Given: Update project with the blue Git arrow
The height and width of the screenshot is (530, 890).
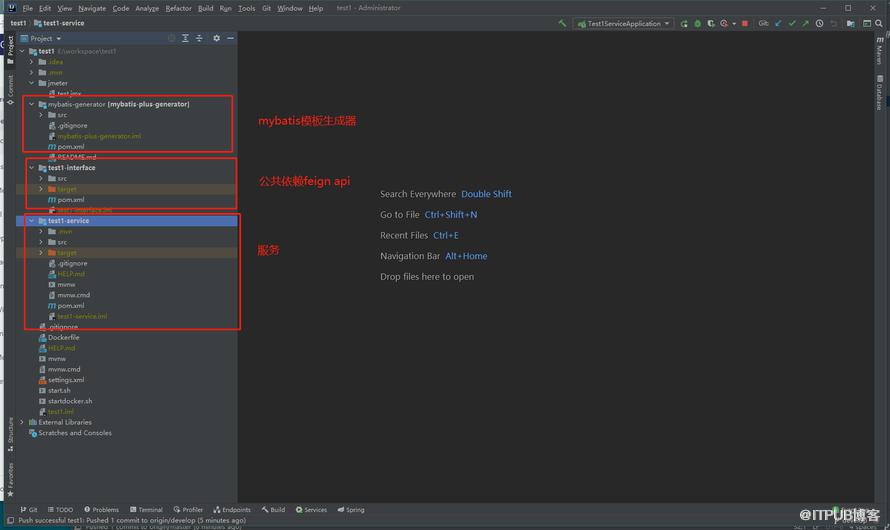Looking at the screenshot, I should pos(778,23).
